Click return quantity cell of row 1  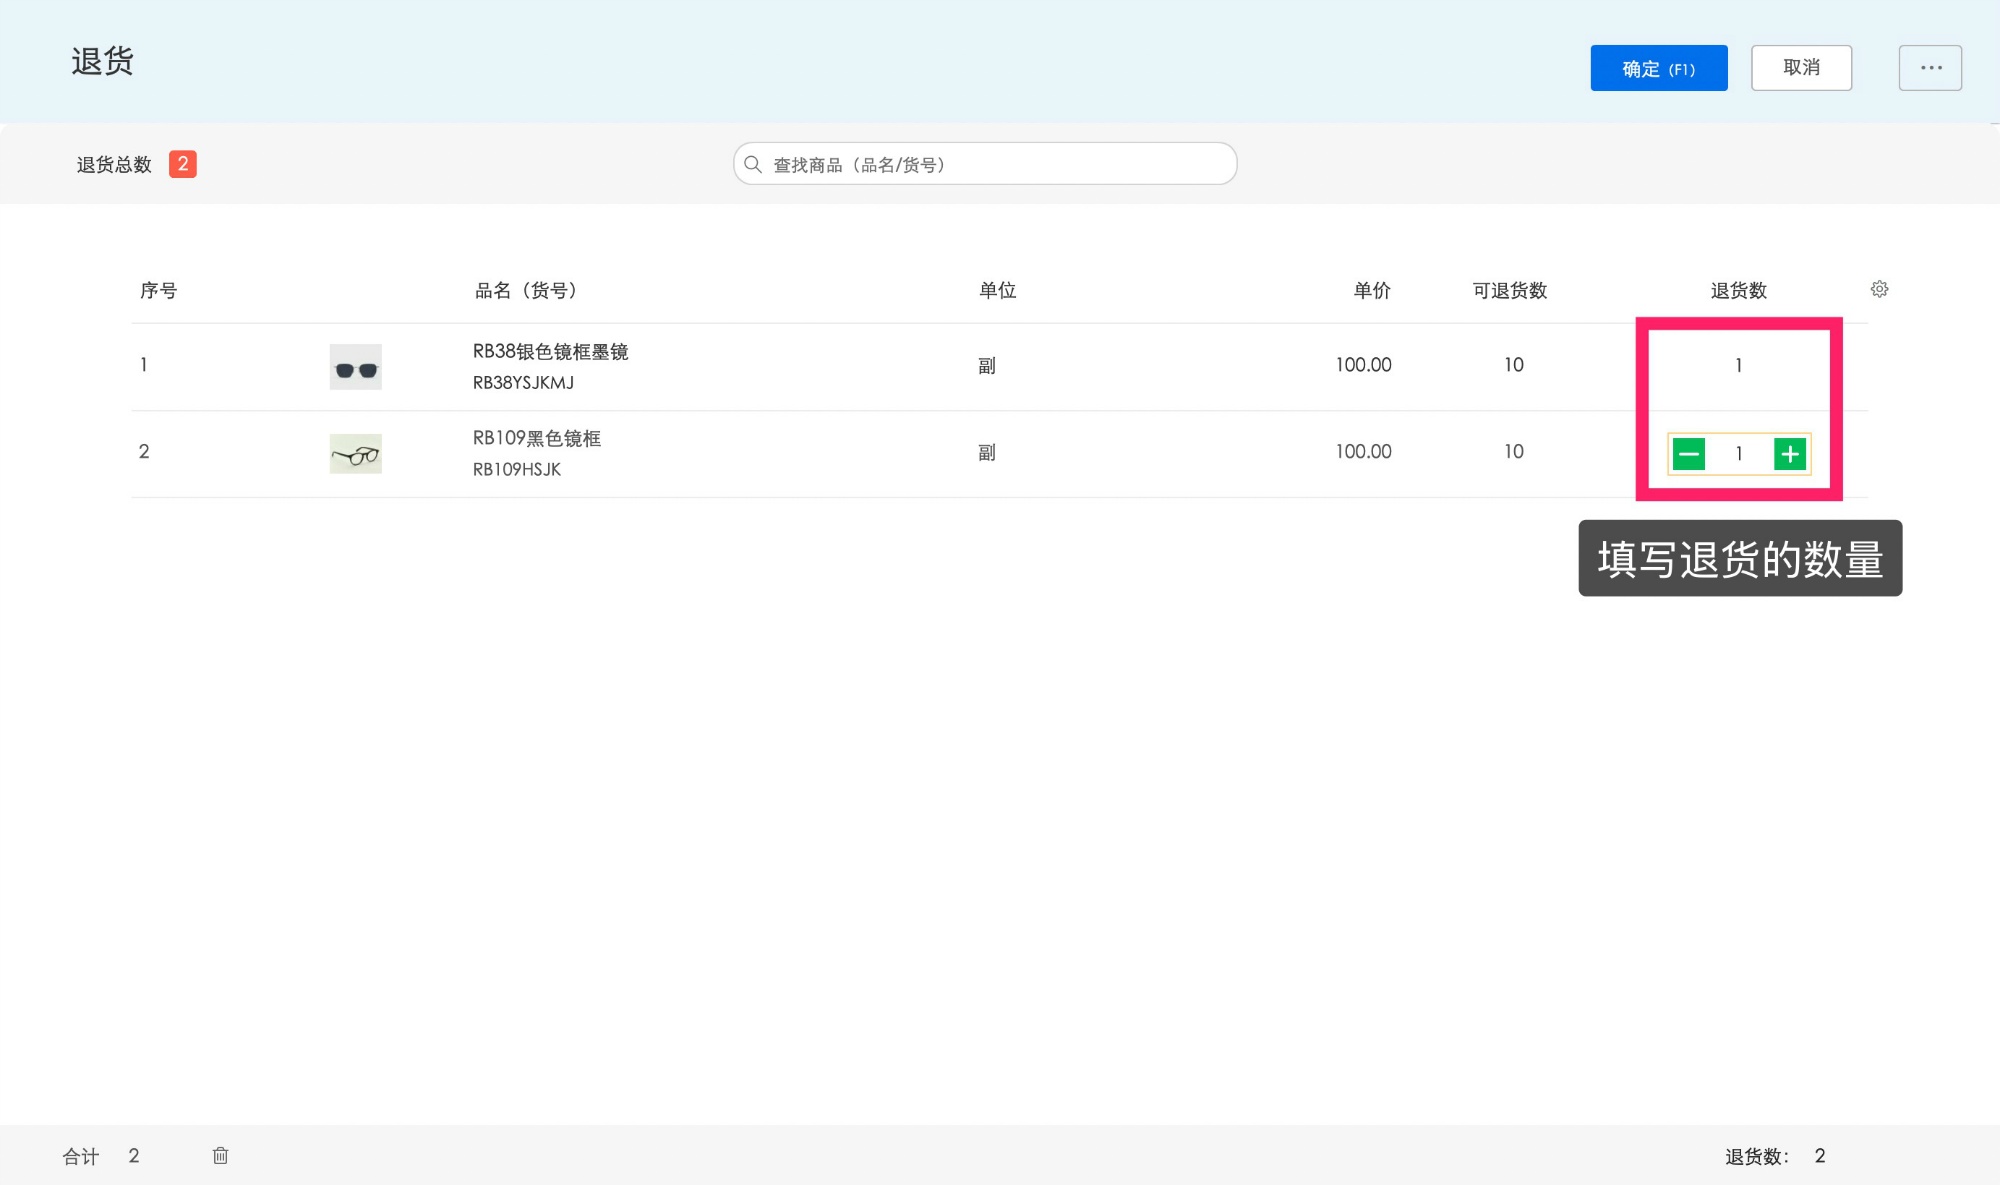pyautogui.click(x=1738, y=365)
